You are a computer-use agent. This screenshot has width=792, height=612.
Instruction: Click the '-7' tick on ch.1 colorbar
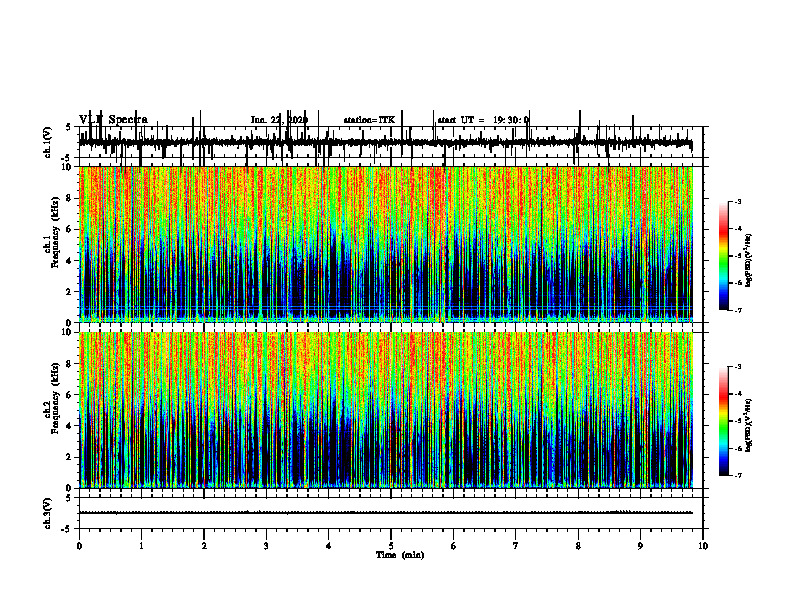[x=737, y=310]
